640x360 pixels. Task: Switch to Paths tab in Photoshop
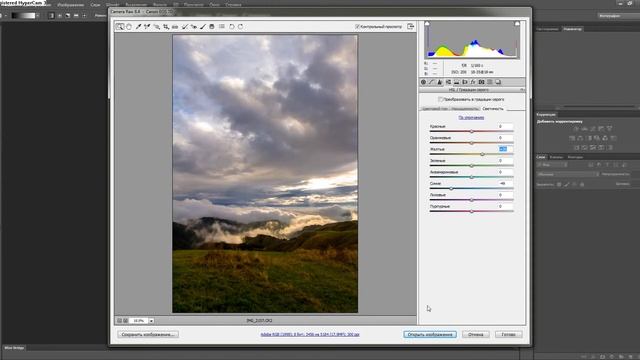click(x=575, y=157)
